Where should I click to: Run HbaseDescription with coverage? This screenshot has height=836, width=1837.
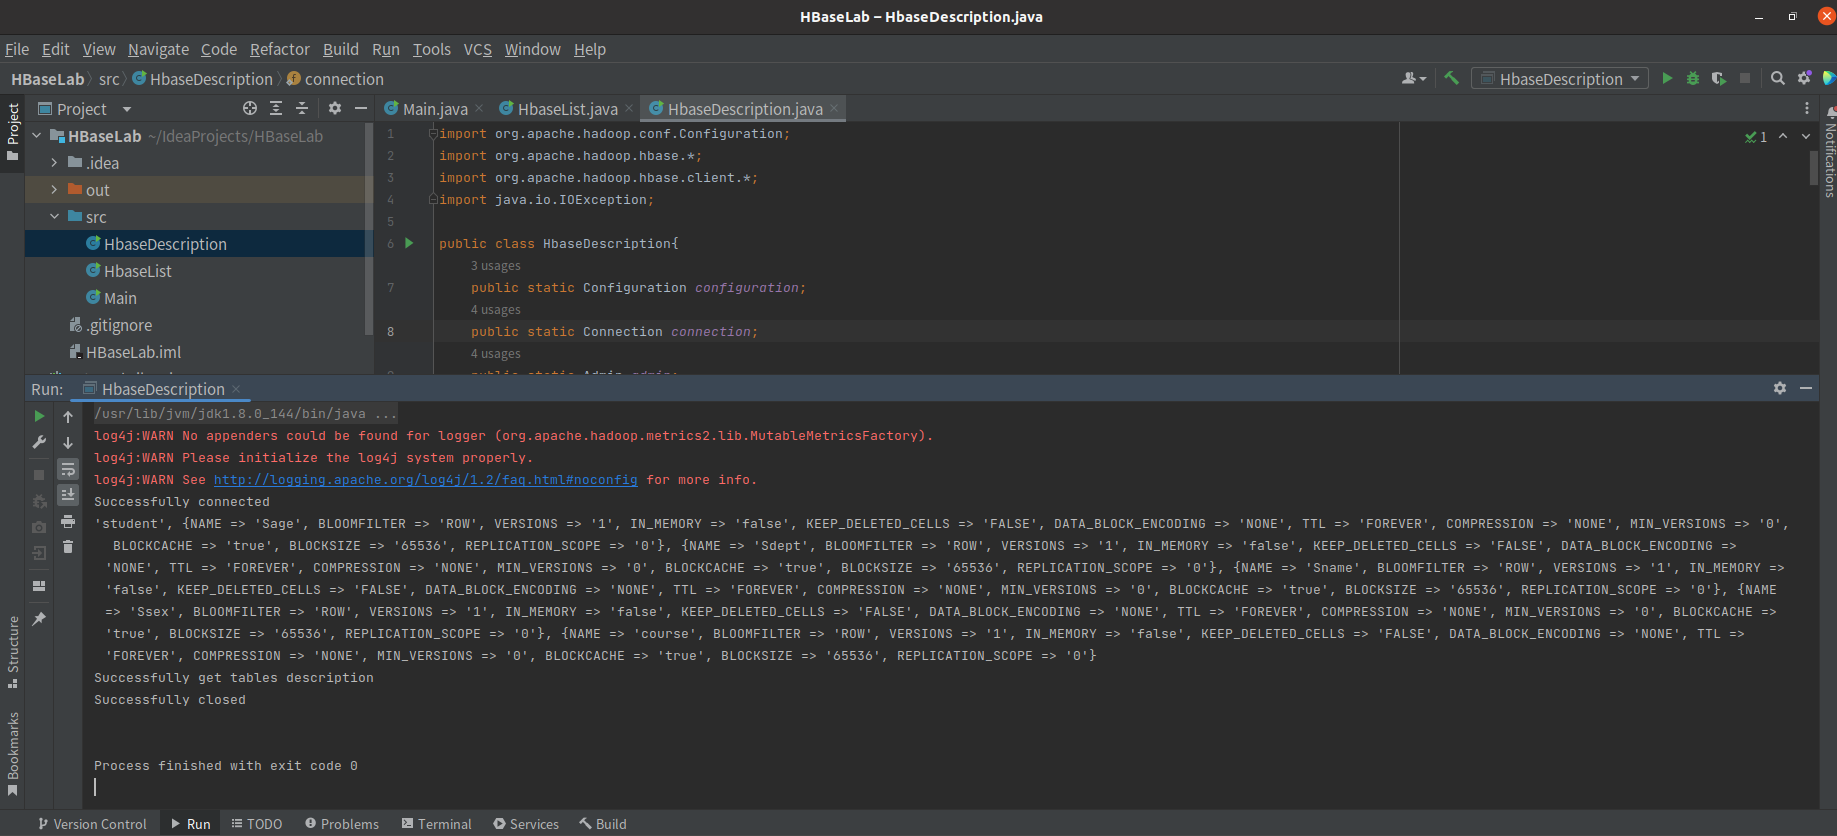(1719, 78)
